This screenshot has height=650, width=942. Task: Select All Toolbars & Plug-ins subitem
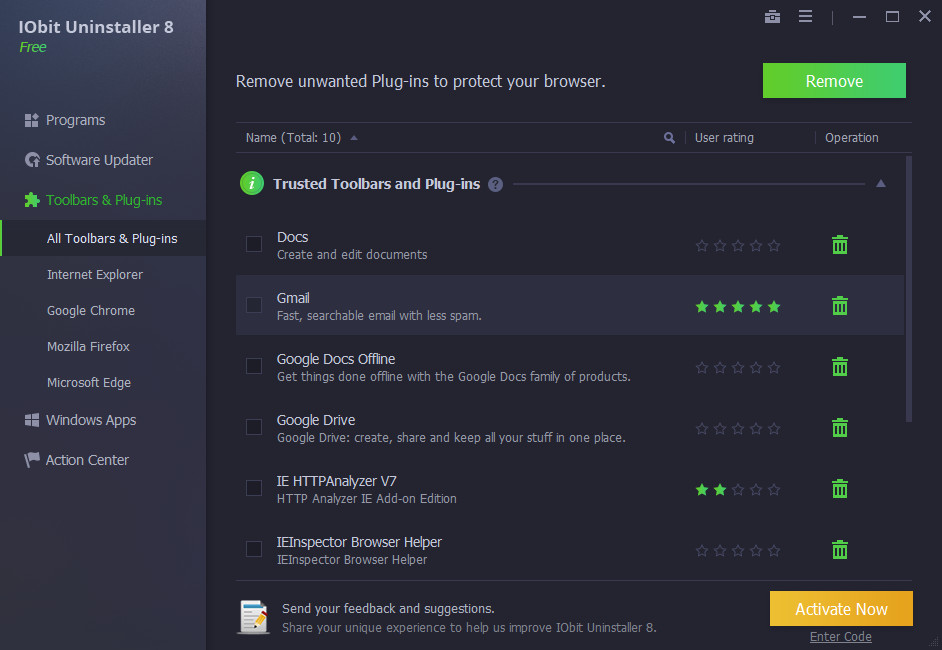click(x=103, y=238)
